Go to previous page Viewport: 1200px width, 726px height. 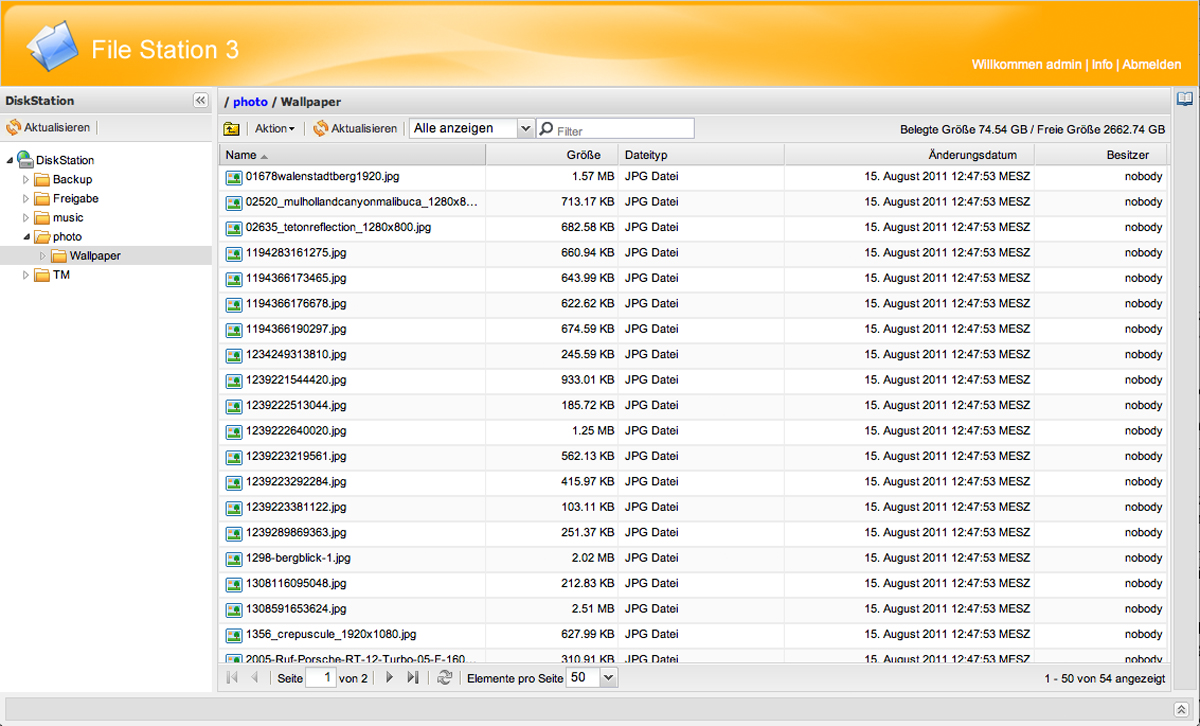[254, 678]
